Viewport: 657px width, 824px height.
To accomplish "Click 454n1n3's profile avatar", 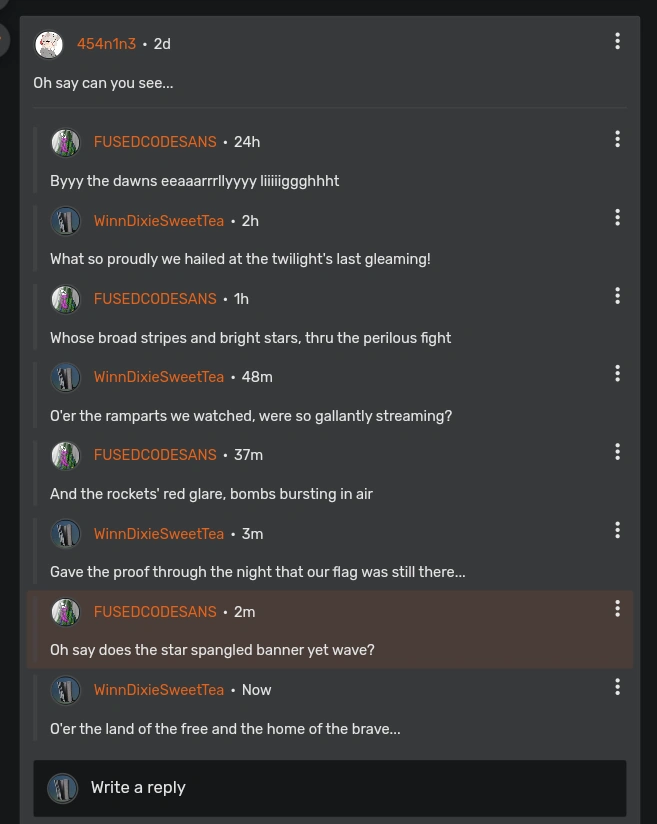I will [x=49, y=44].
